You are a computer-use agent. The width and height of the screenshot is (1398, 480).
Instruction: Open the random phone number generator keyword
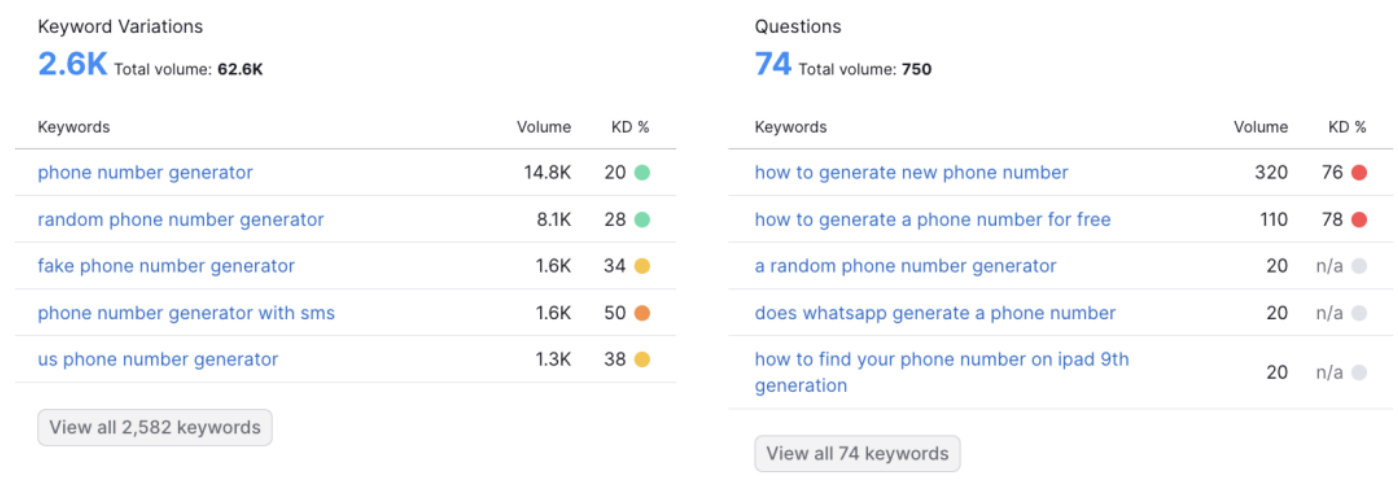click(x=181, y=220)
